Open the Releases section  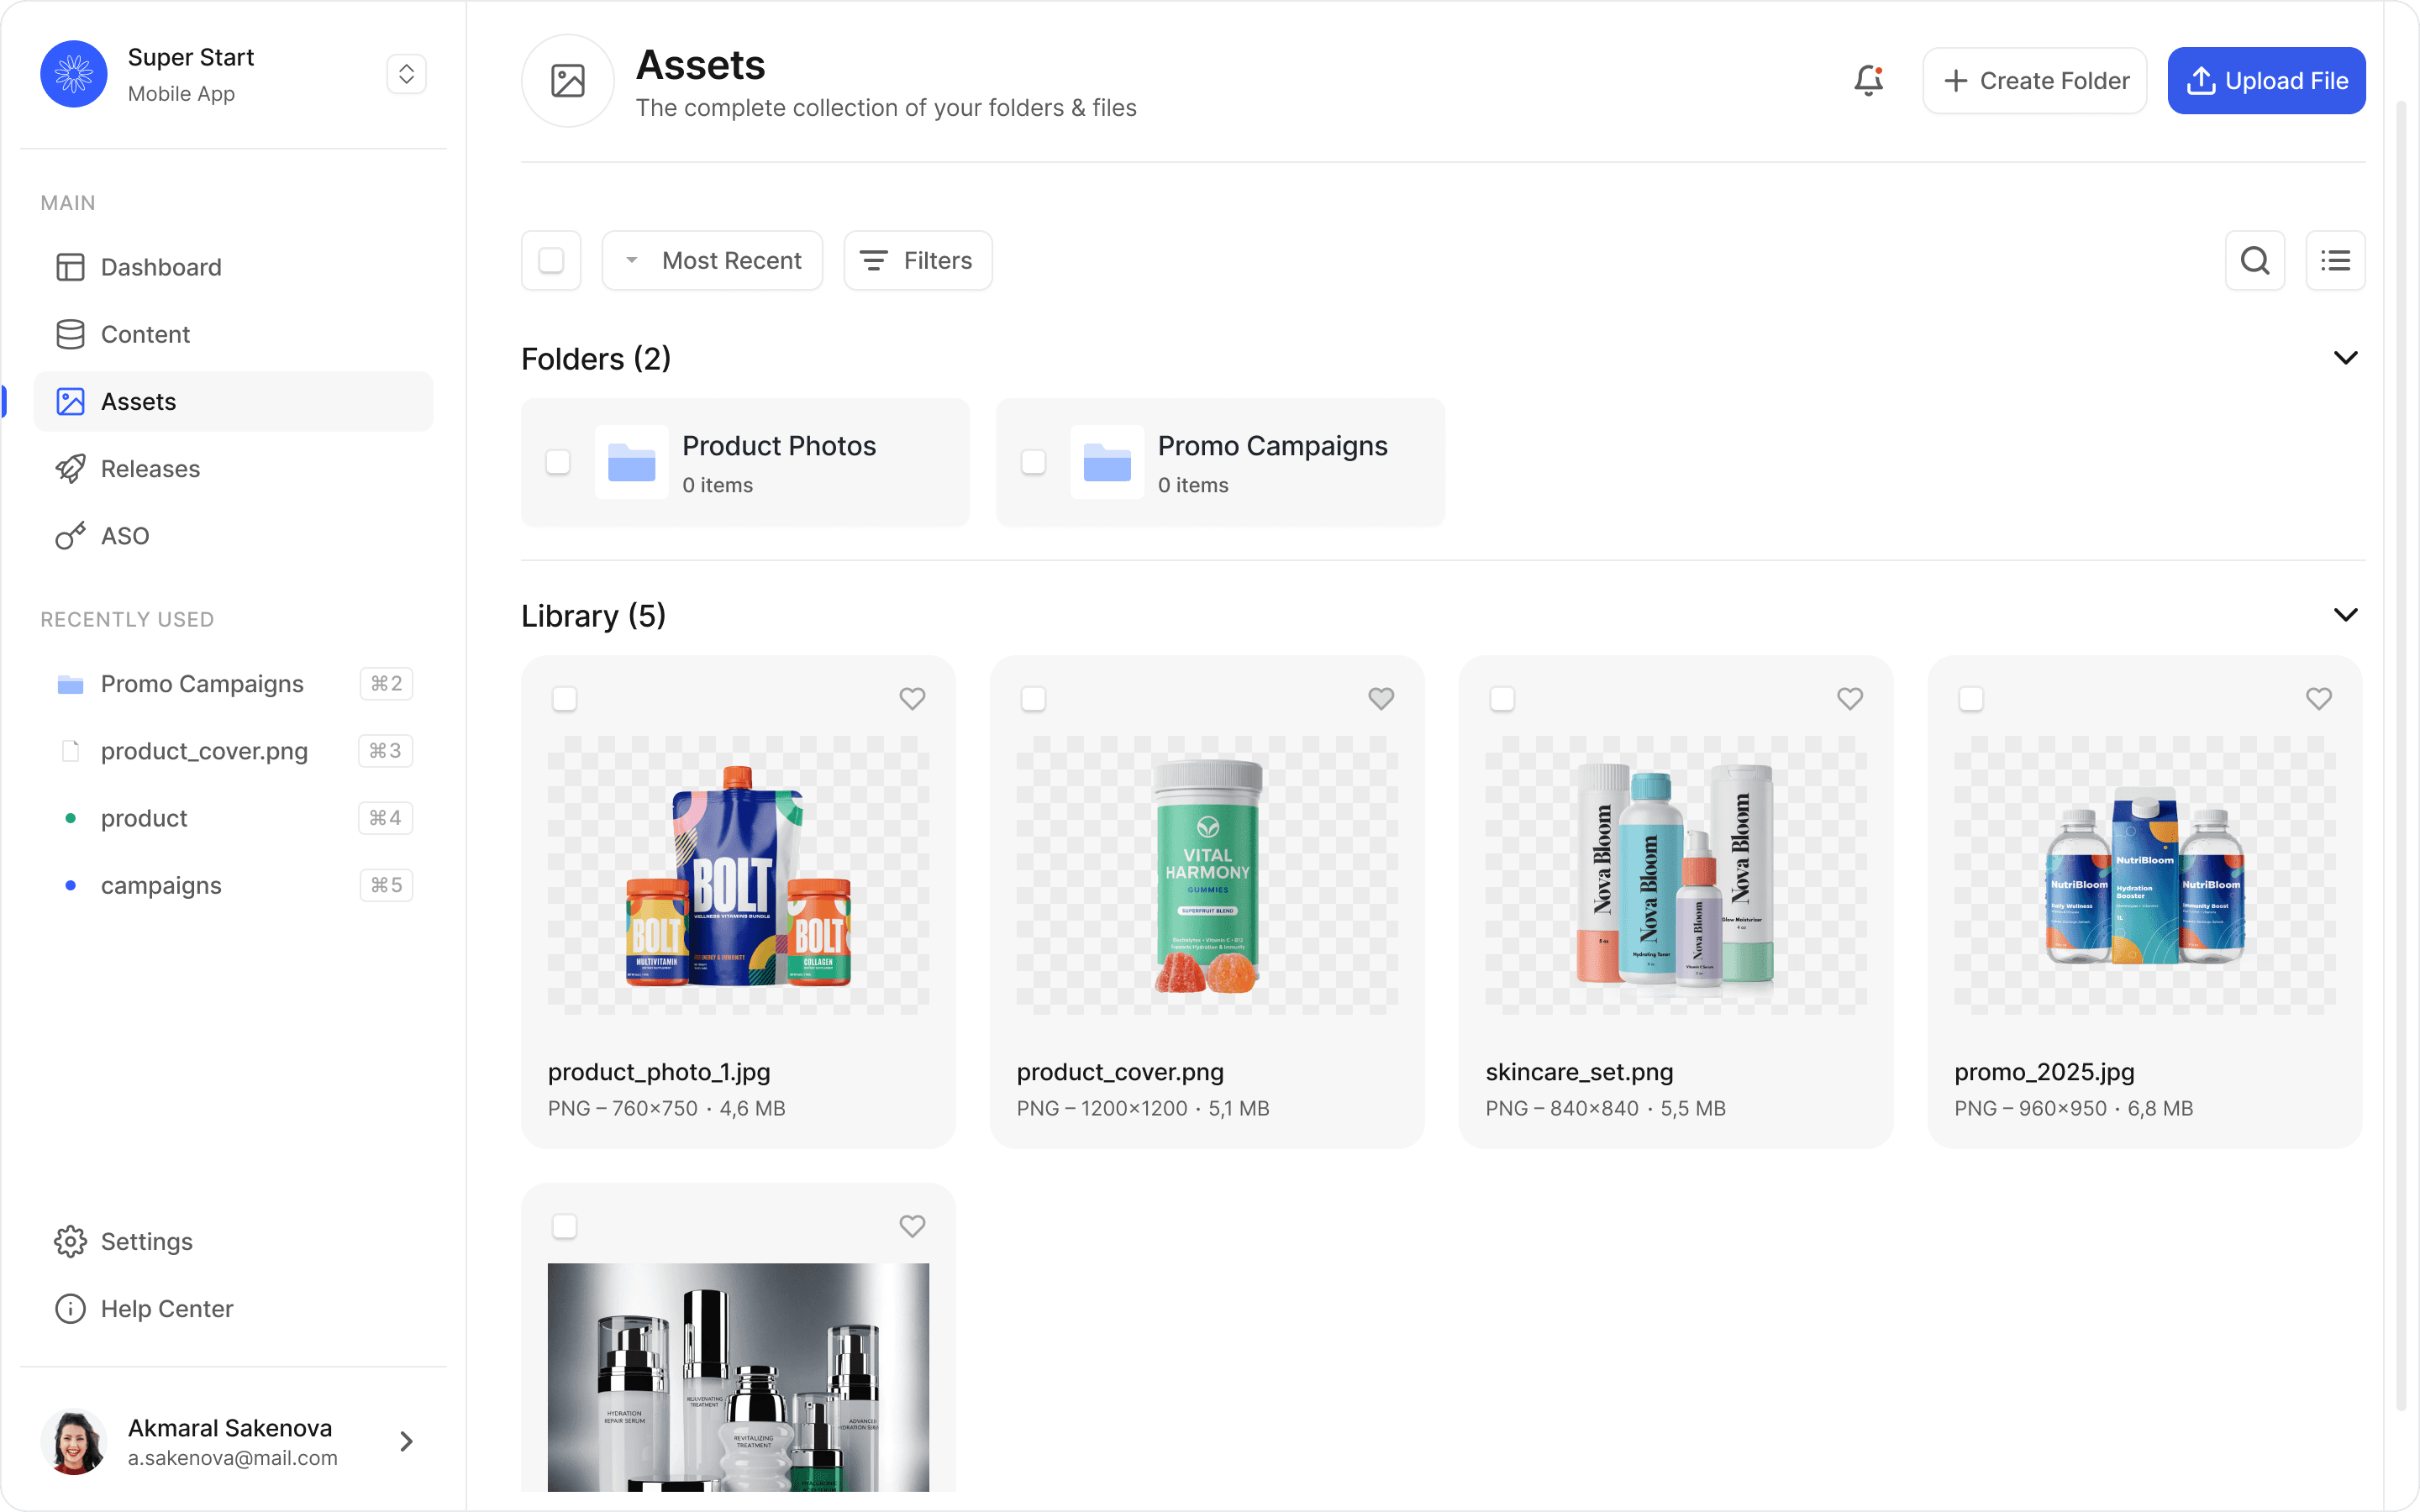pos(151,468)
